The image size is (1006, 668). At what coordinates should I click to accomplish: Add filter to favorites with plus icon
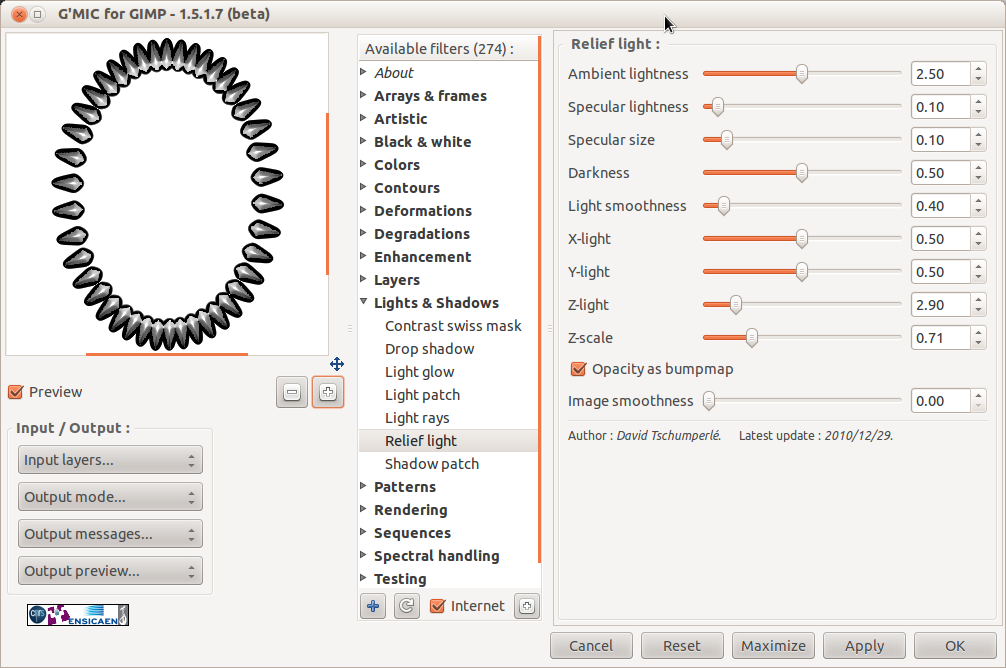pos(373,606)
